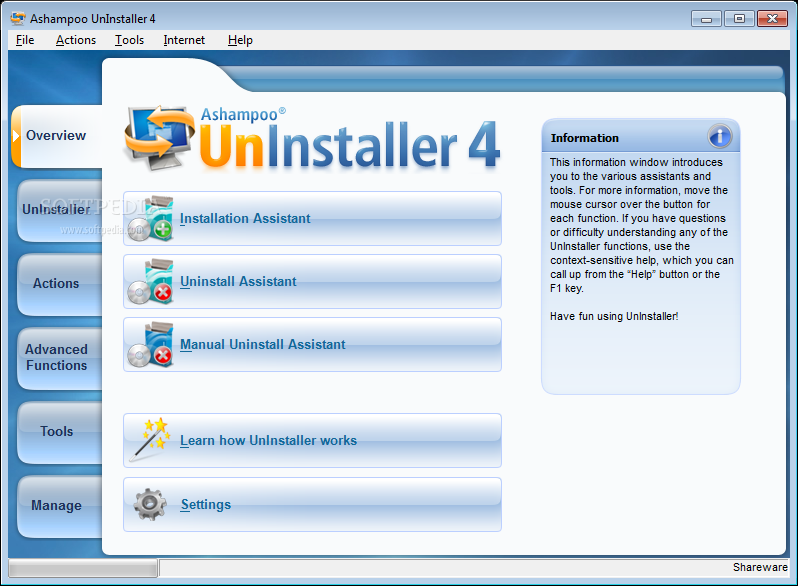Open the Settings link
798x586 pixels.
pos(312,505)
